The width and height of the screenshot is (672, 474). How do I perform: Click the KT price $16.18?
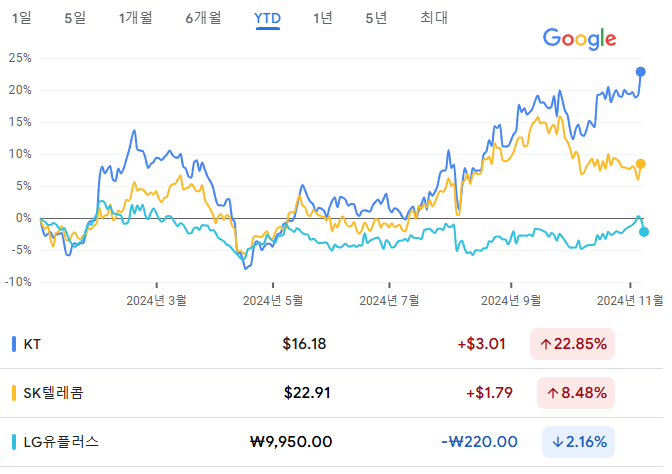304,344
